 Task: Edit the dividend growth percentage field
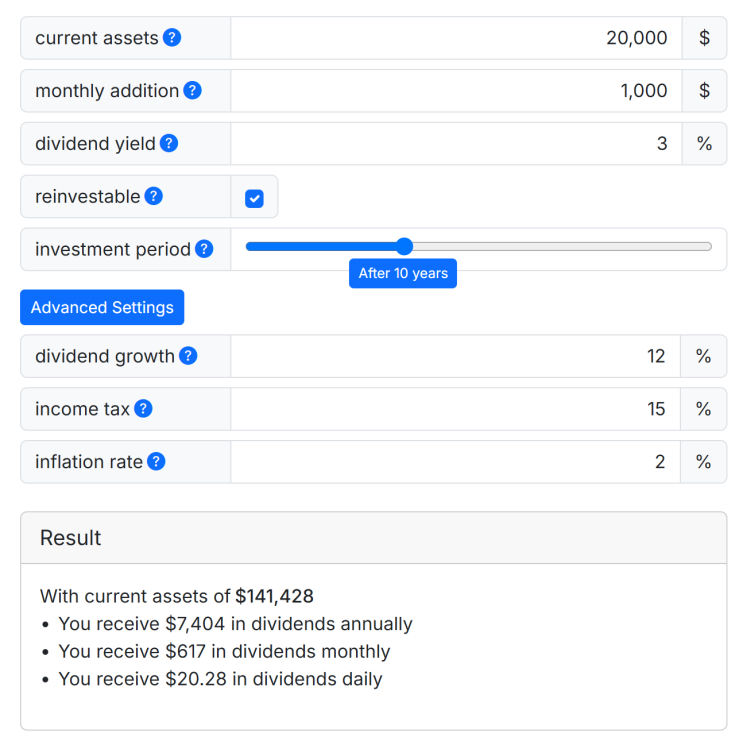pyautogui.click(x=456, y=356)
